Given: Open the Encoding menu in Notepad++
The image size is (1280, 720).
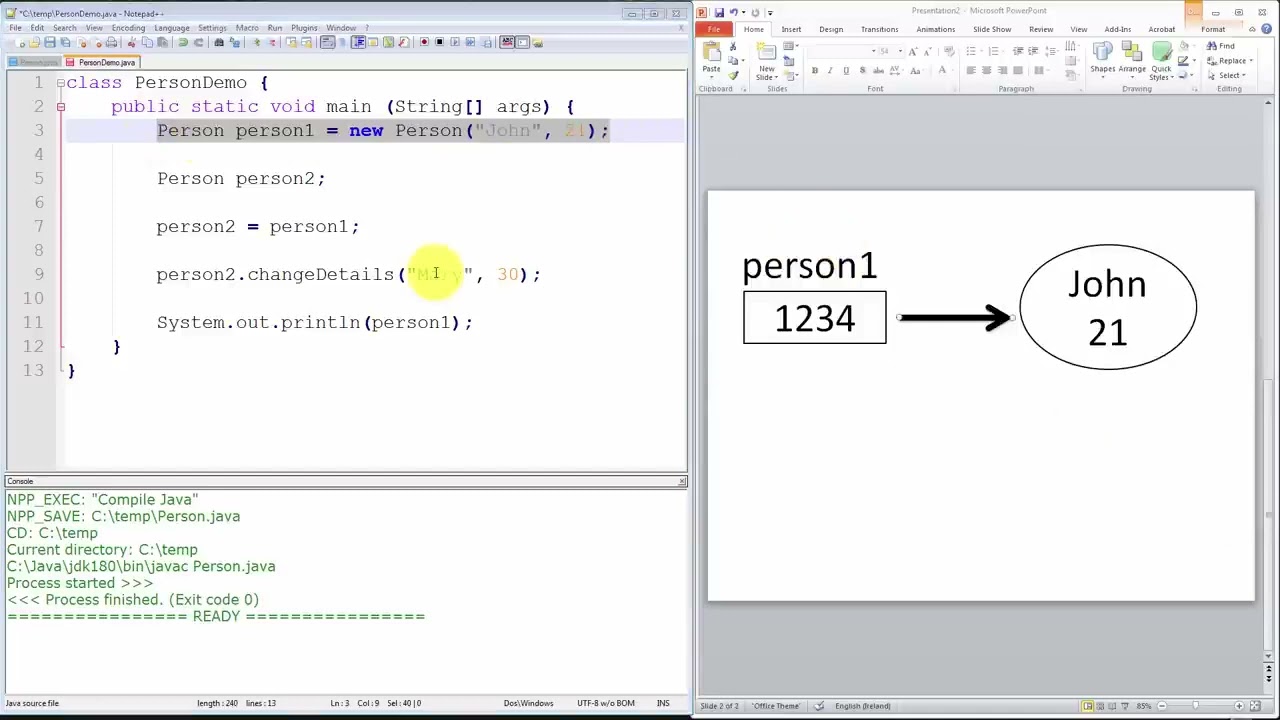Looking at the screenshot, I should (128, 28).
